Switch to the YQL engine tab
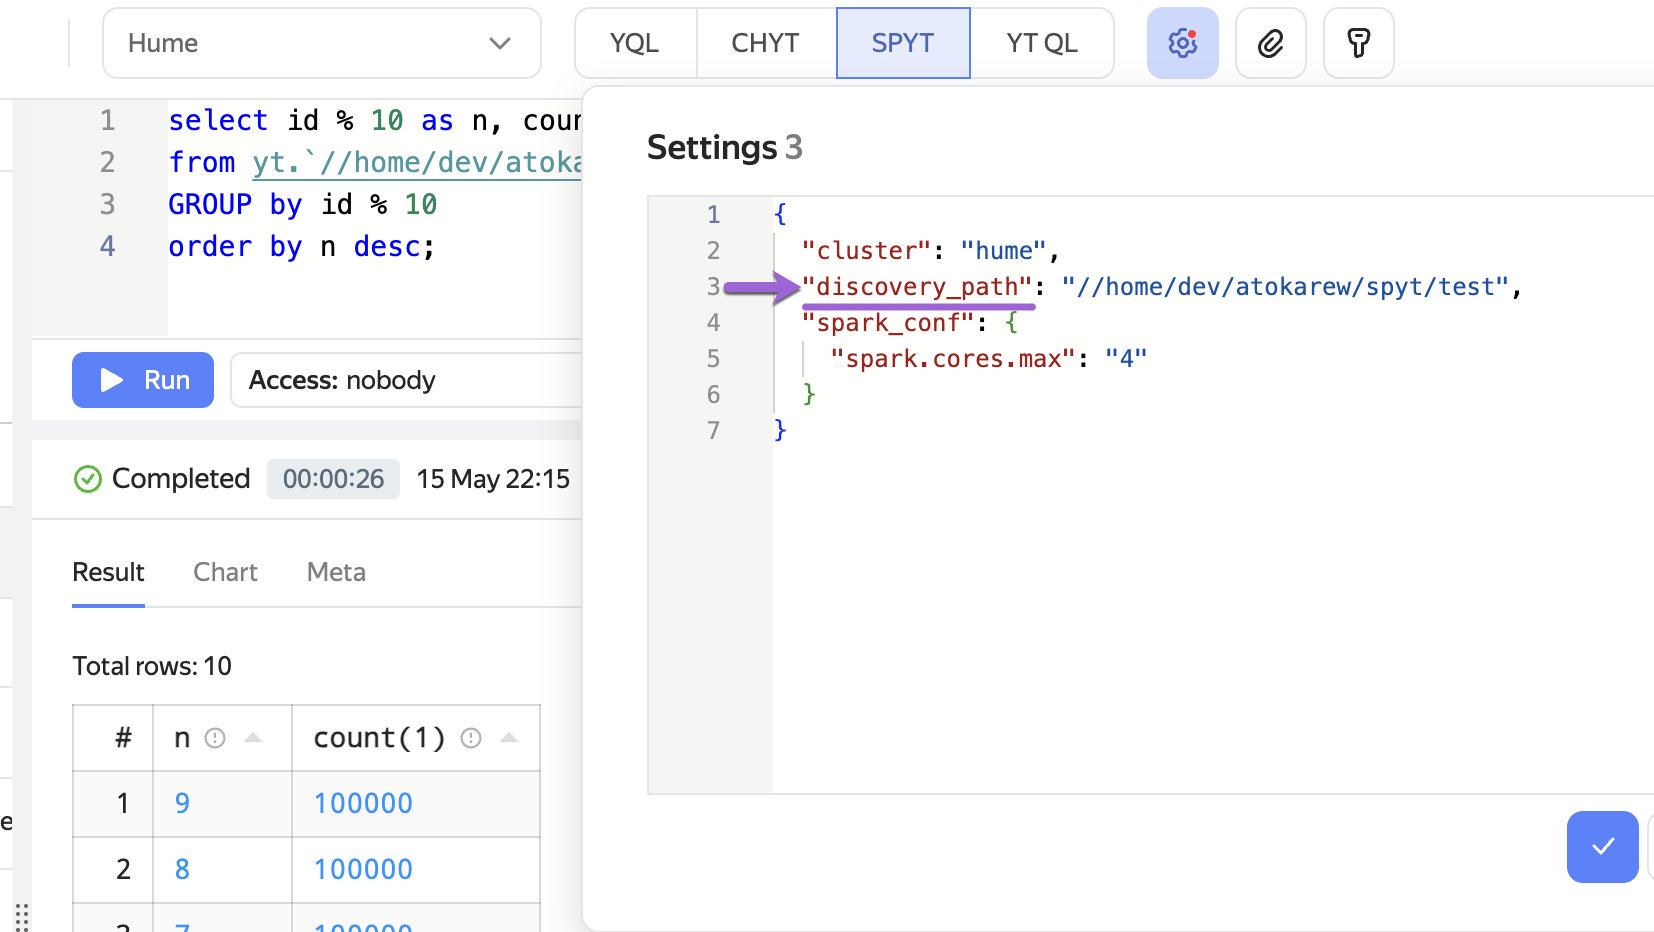 635,43
